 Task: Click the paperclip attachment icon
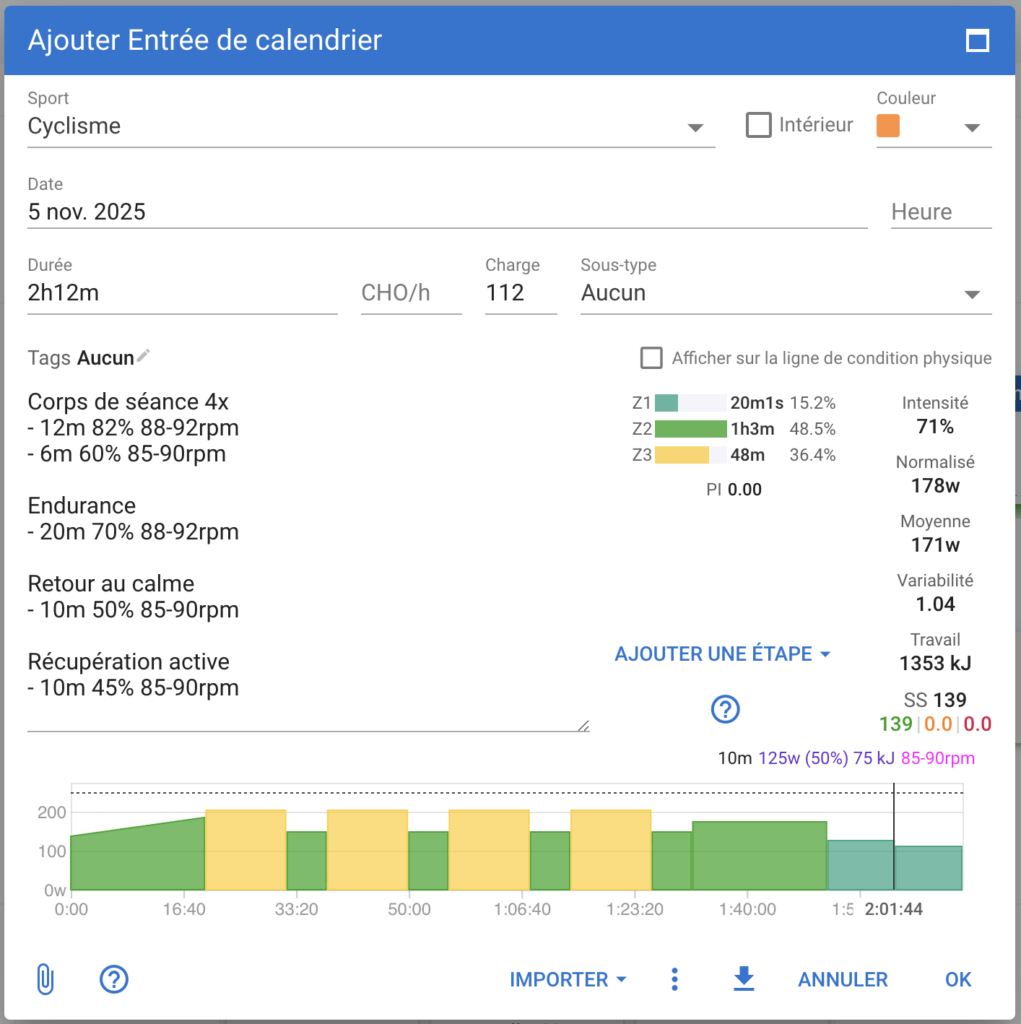click(44, 979)
